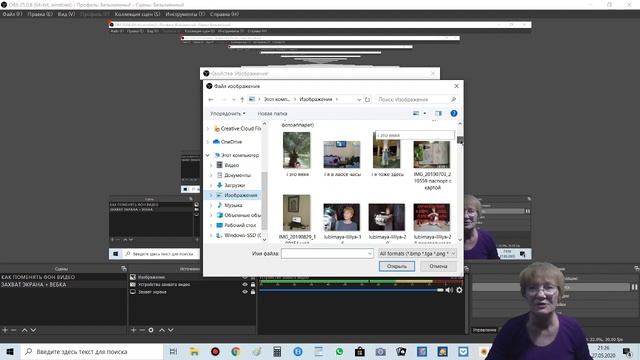Open Microsoft Store from the taskbar

(360, 351)
